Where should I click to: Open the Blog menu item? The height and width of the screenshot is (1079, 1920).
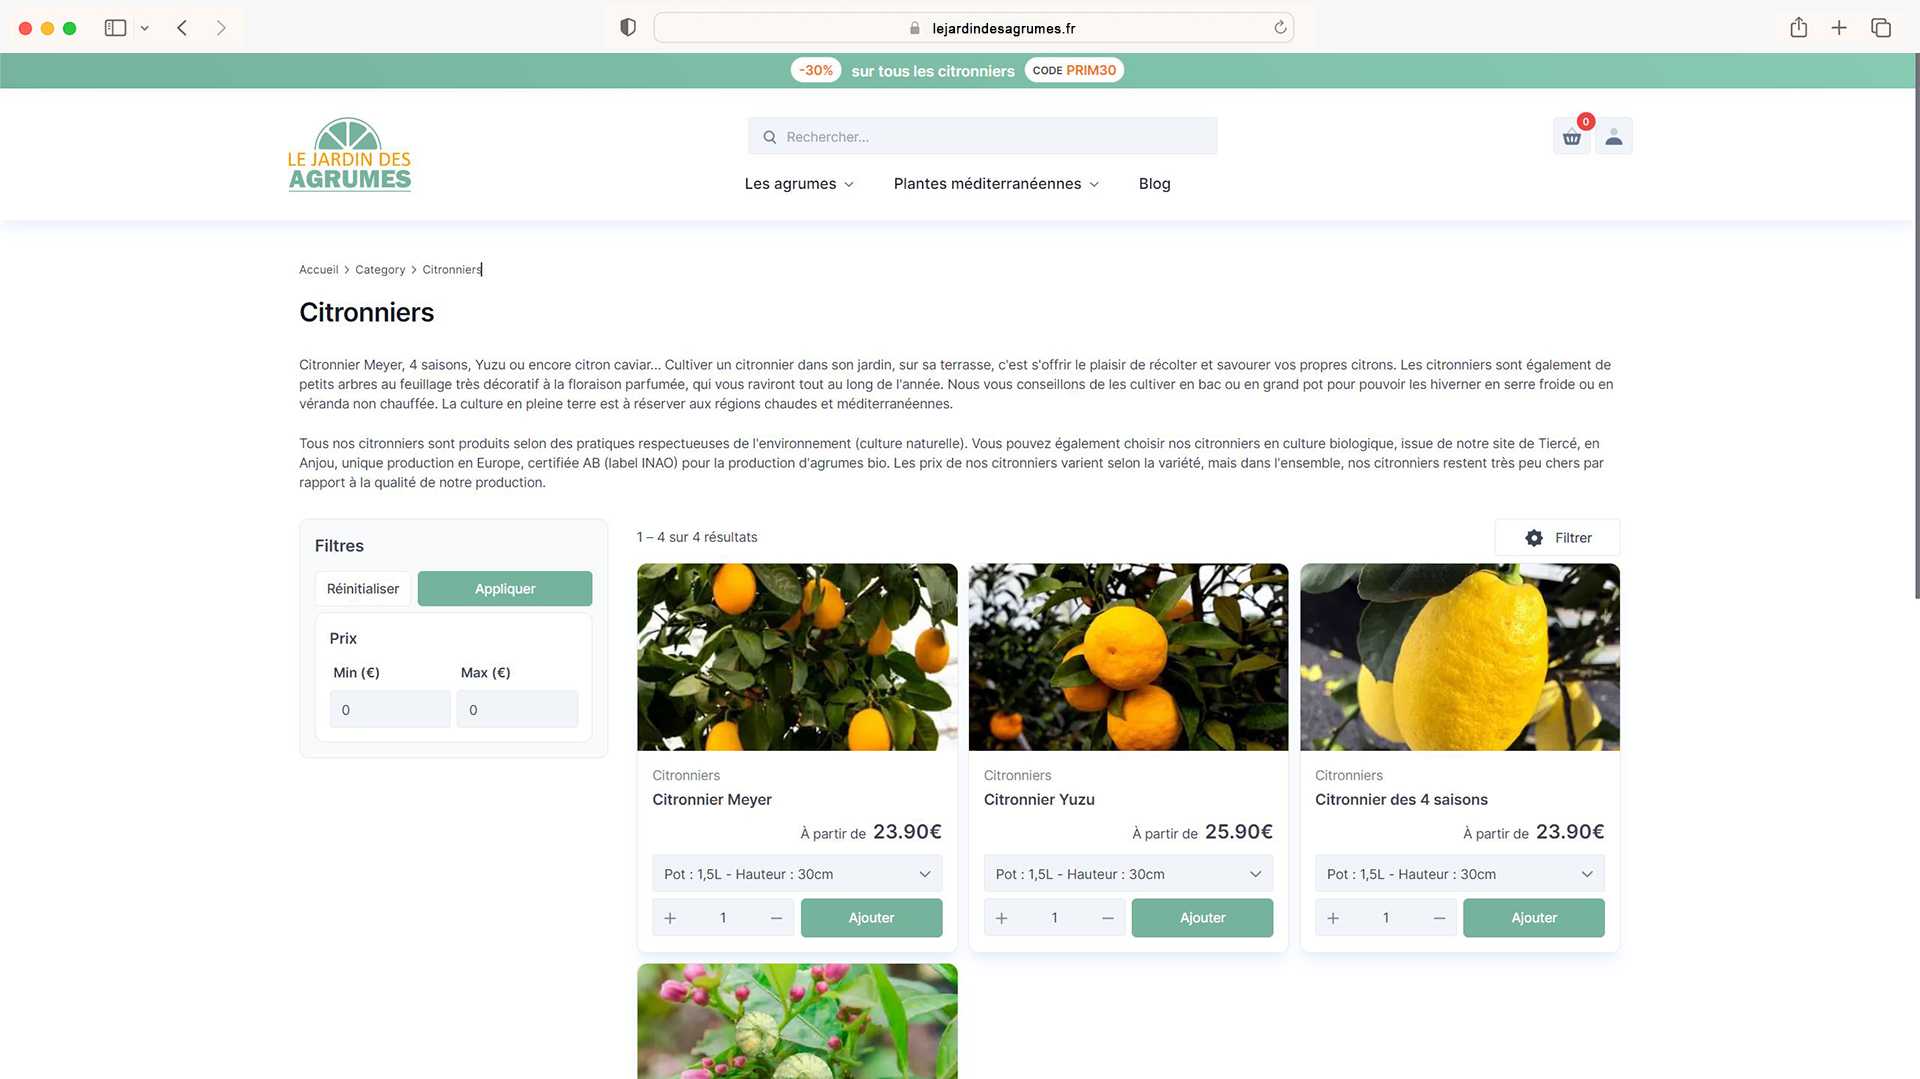[x=1154, y=184]
